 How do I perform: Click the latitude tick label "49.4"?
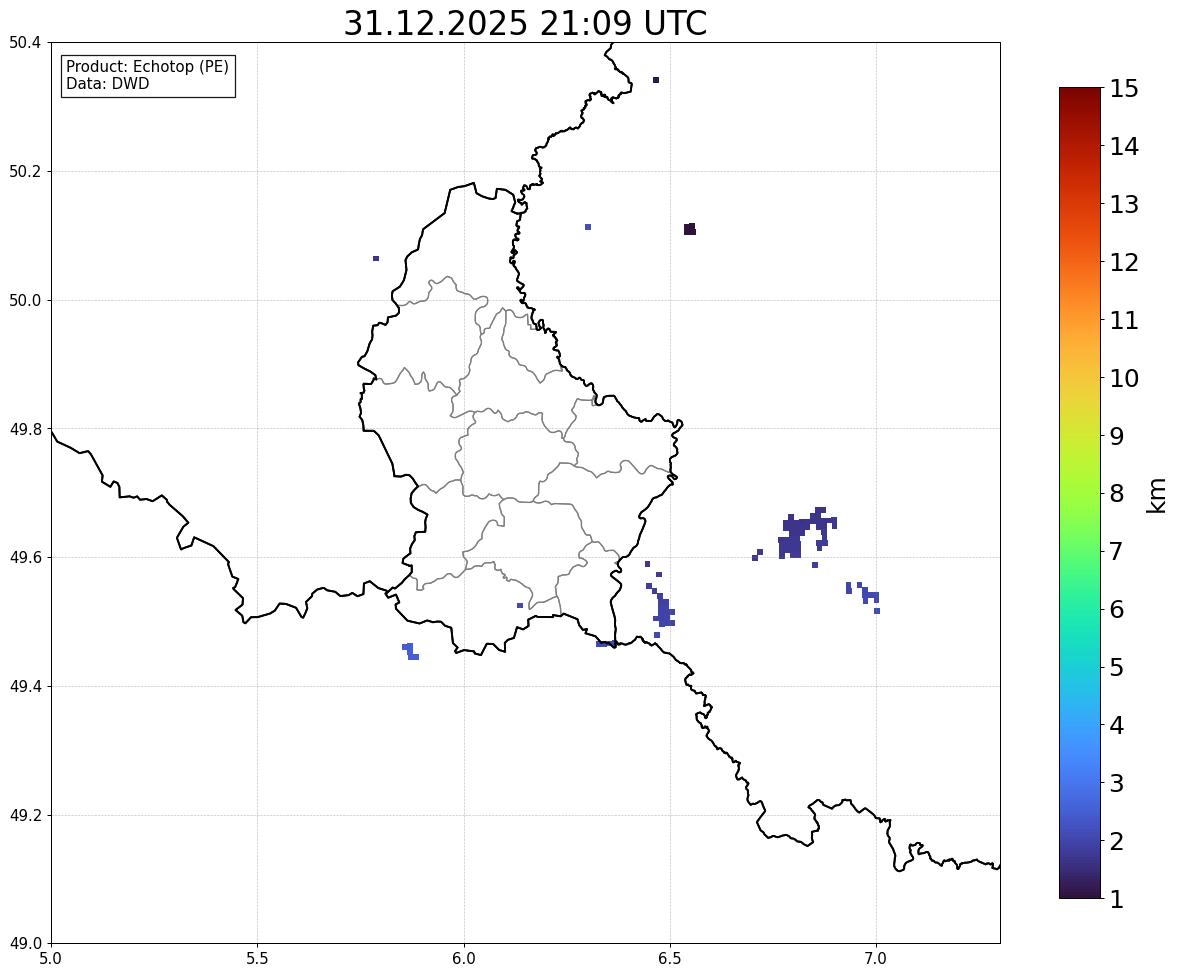[25, 686]
